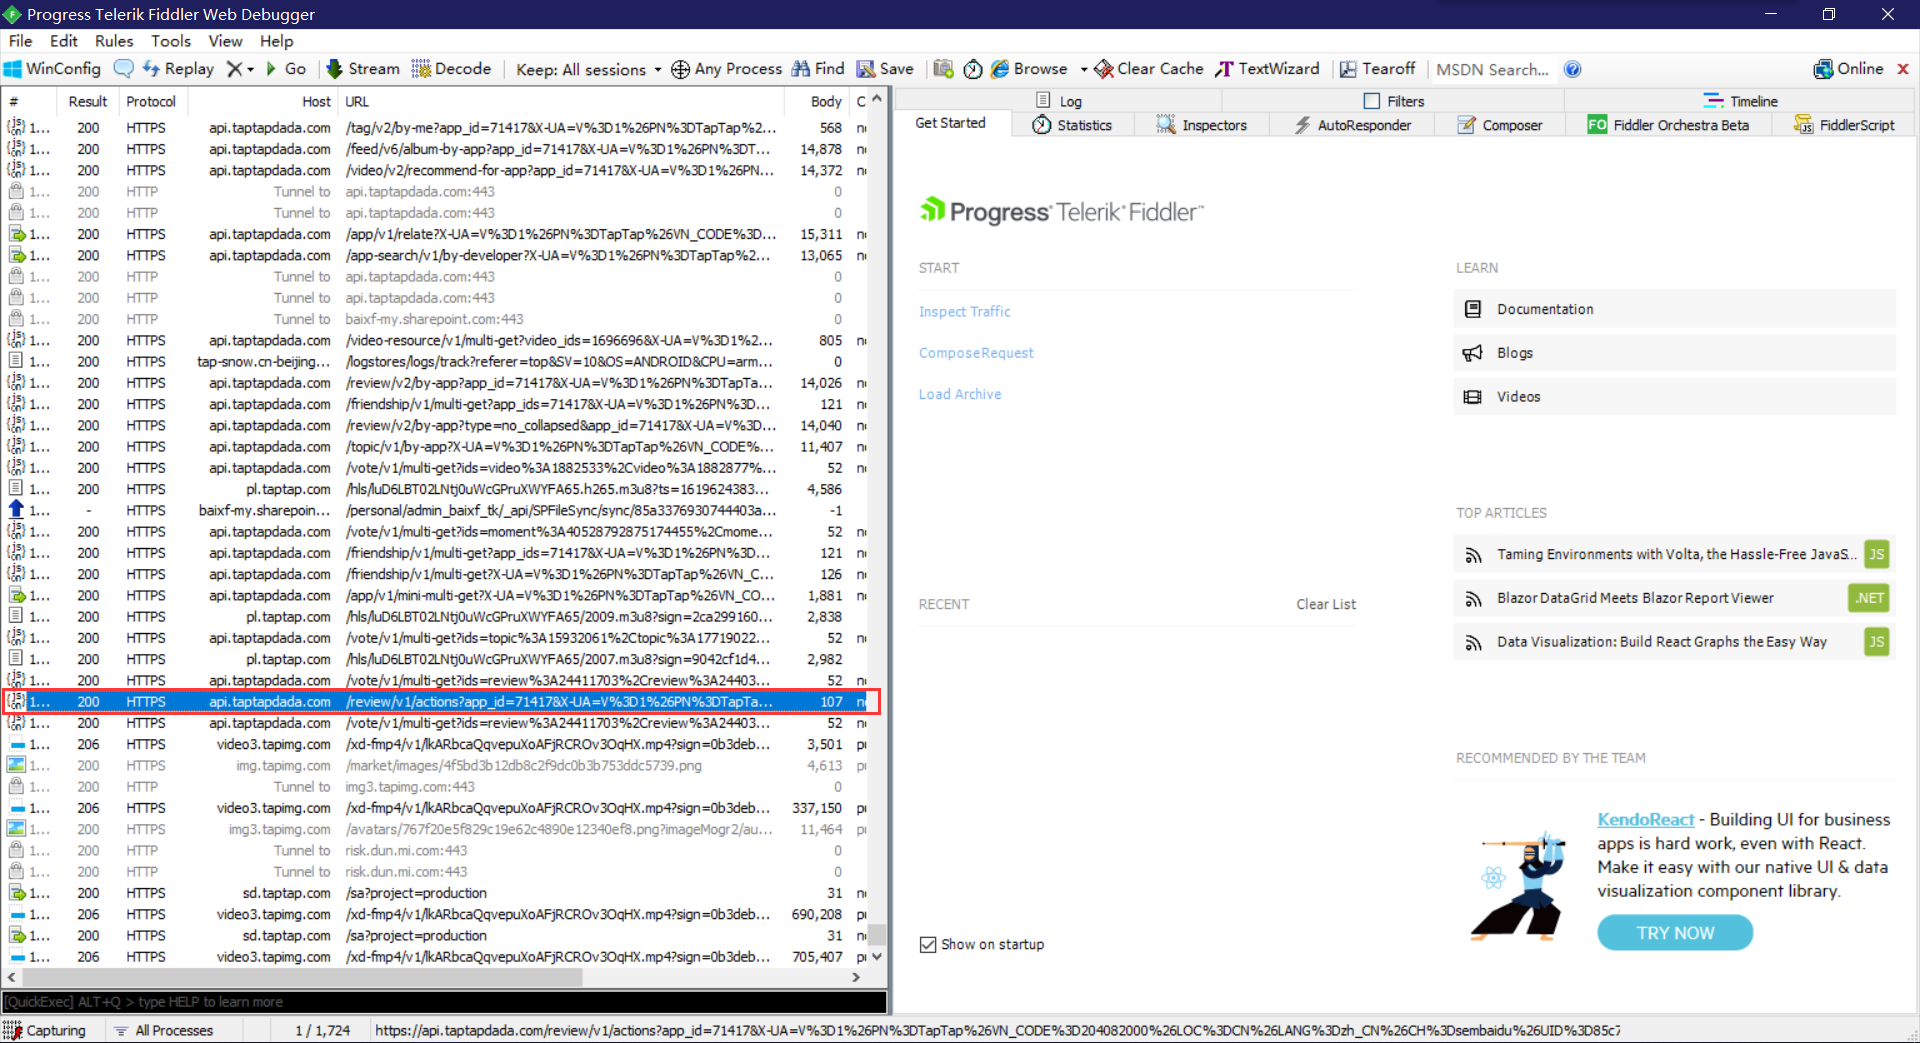Click the camera screenshot icon in toolbar
Image resolution: width=1920 pixels, height=1043 pixels.
click(943, 69)
